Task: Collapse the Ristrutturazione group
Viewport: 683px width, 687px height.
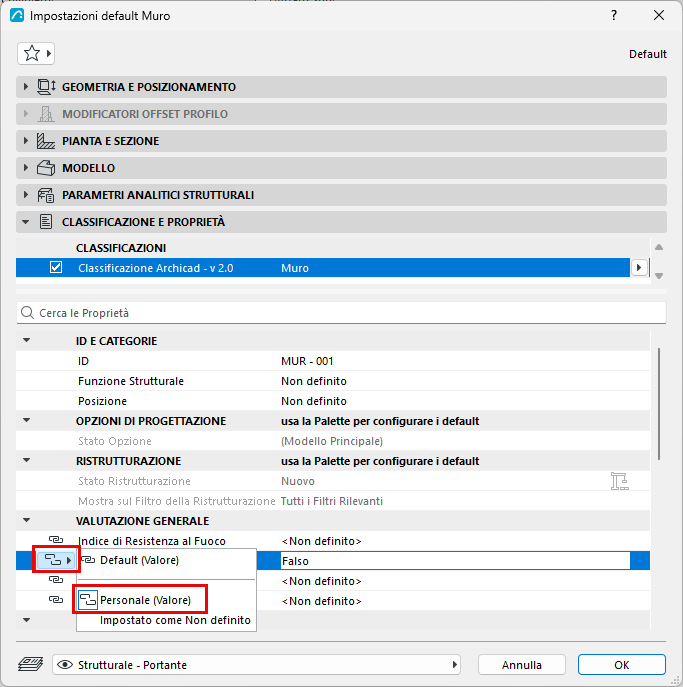Action: click(x=27, y=460)
